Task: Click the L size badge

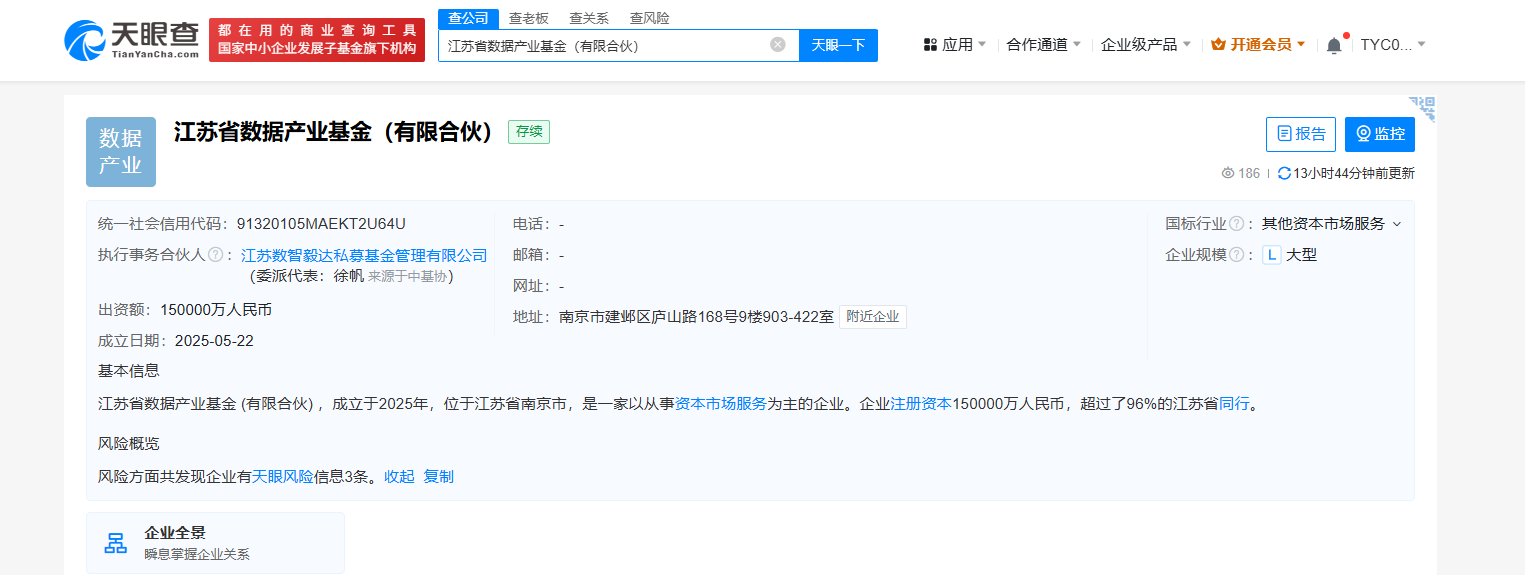Action: [1271, 255]
